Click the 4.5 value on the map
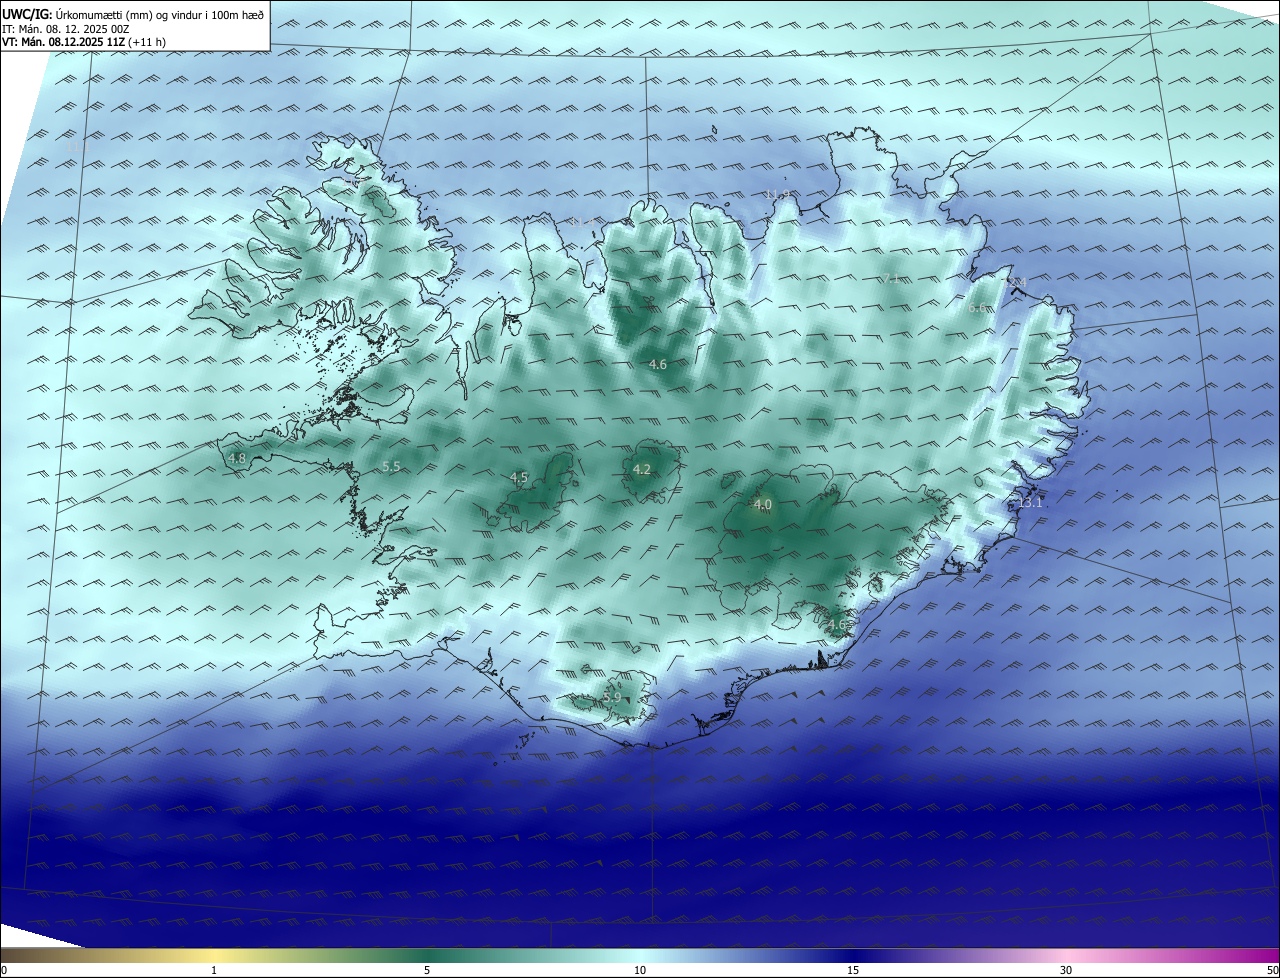Viewport: 1280px width, 978px height. [x=519, y=478]
